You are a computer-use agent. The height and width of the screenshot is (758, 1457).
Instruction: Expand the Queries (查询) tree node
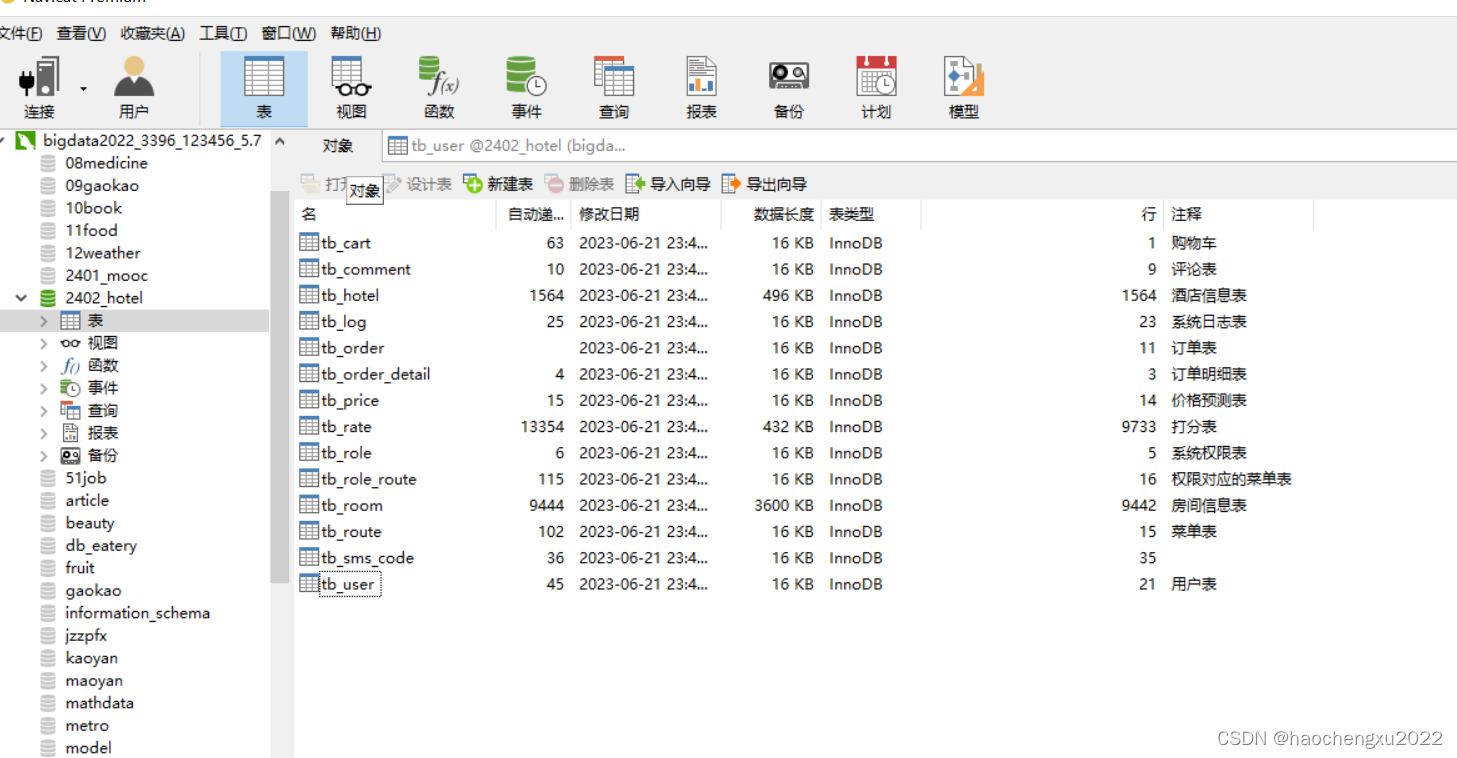pyautogui.click(x=43, y=411)
